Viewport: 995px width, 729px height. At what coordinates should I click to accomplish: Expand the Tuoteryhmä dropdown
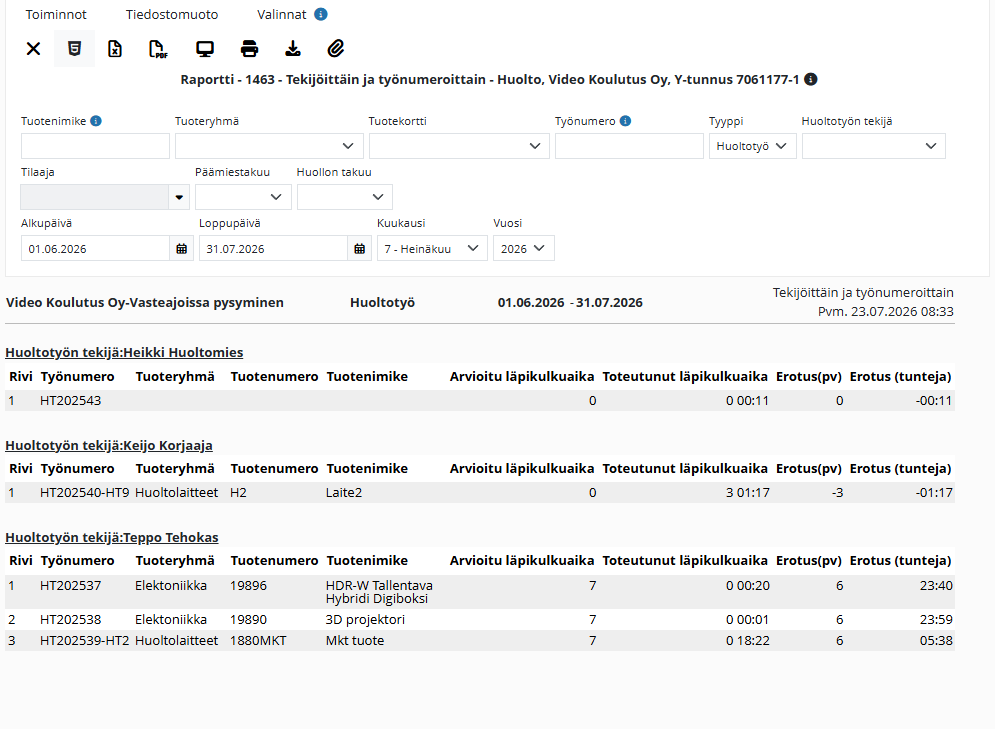(269, 146)
